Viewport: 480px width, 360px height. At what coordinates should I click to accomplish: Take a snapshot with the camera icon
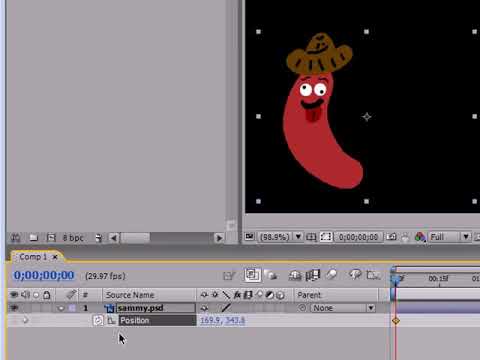click(392, 237)
